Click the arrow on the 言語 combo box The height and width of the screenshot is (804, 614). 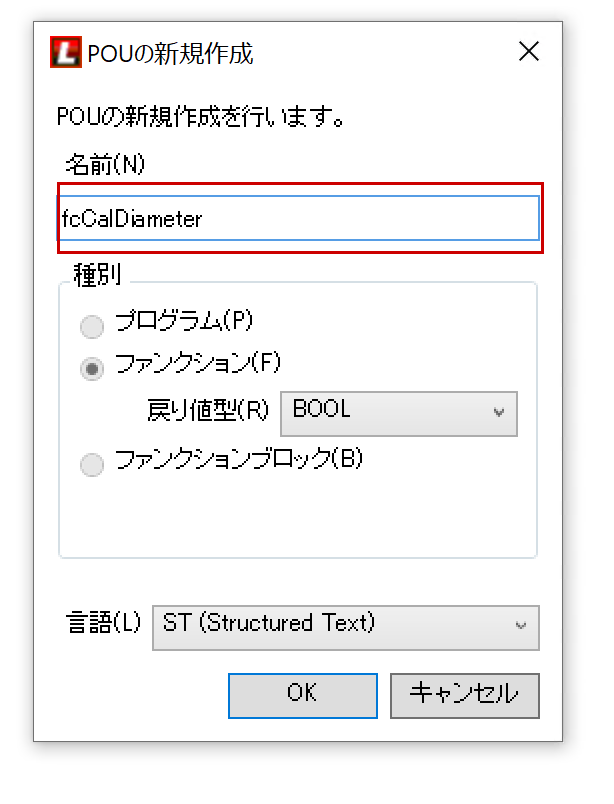(521, 627)
